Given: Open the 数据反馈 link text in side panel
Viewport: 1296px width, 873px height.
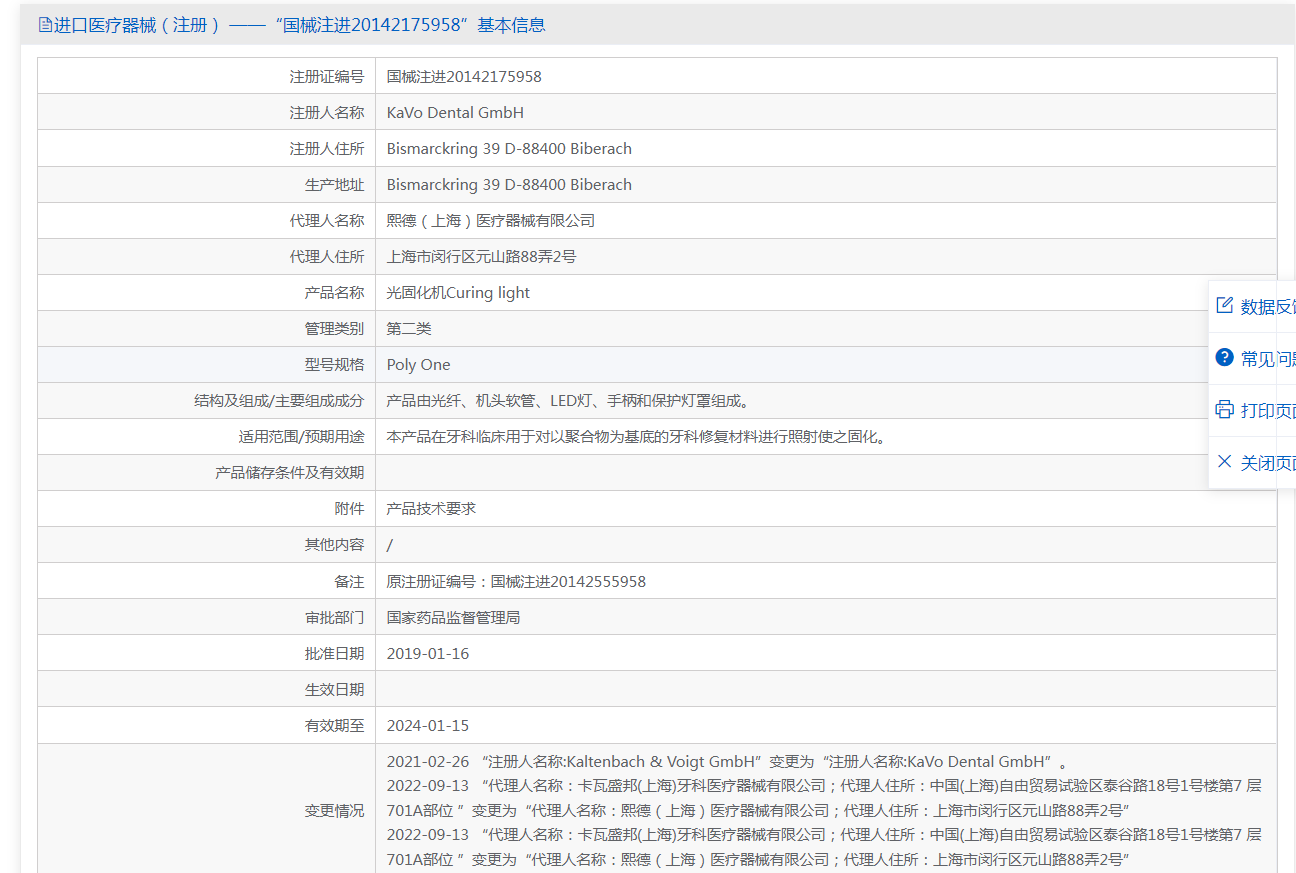Looking at the screenshot, I should point(1268,307).
